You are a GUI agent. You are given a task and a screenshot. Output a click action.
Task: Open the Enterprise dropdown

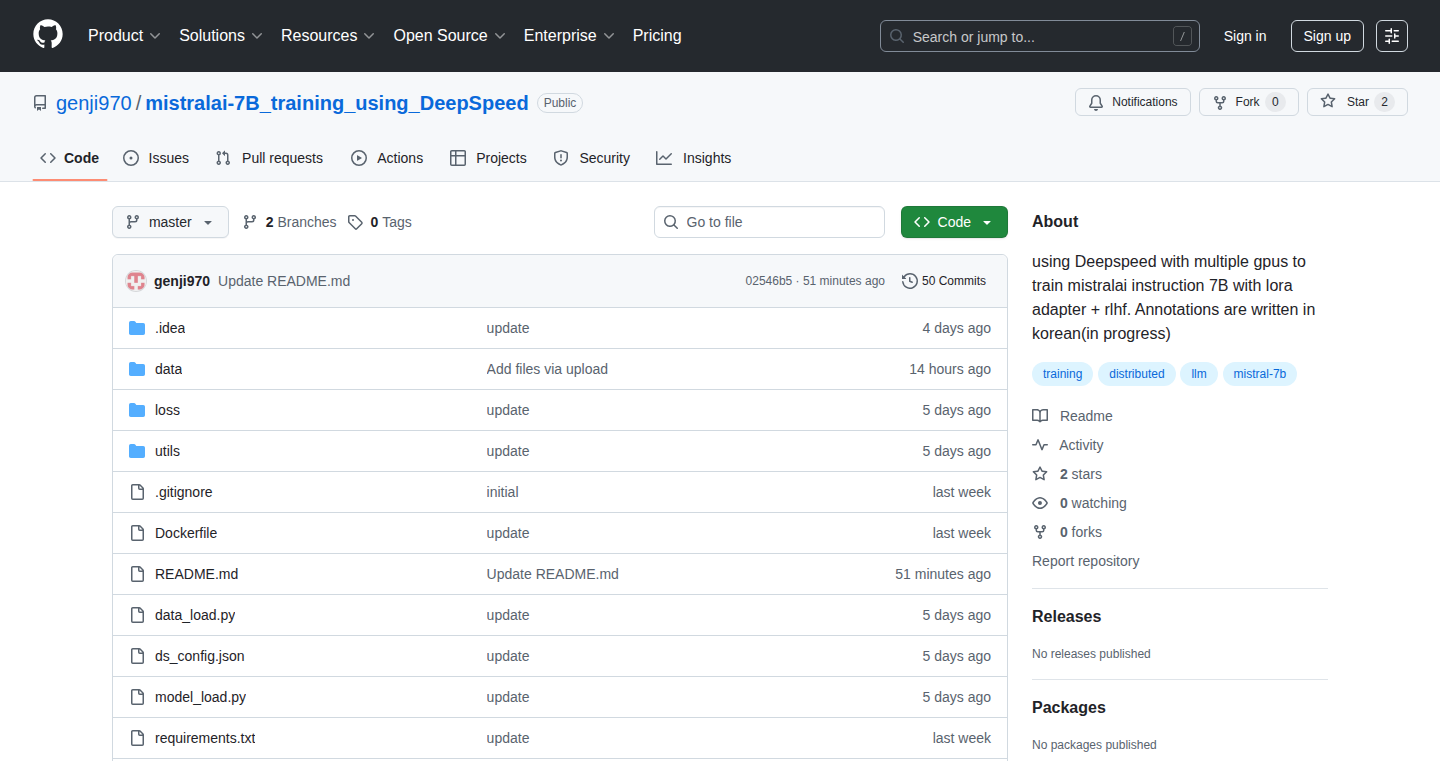coord(569,36)
